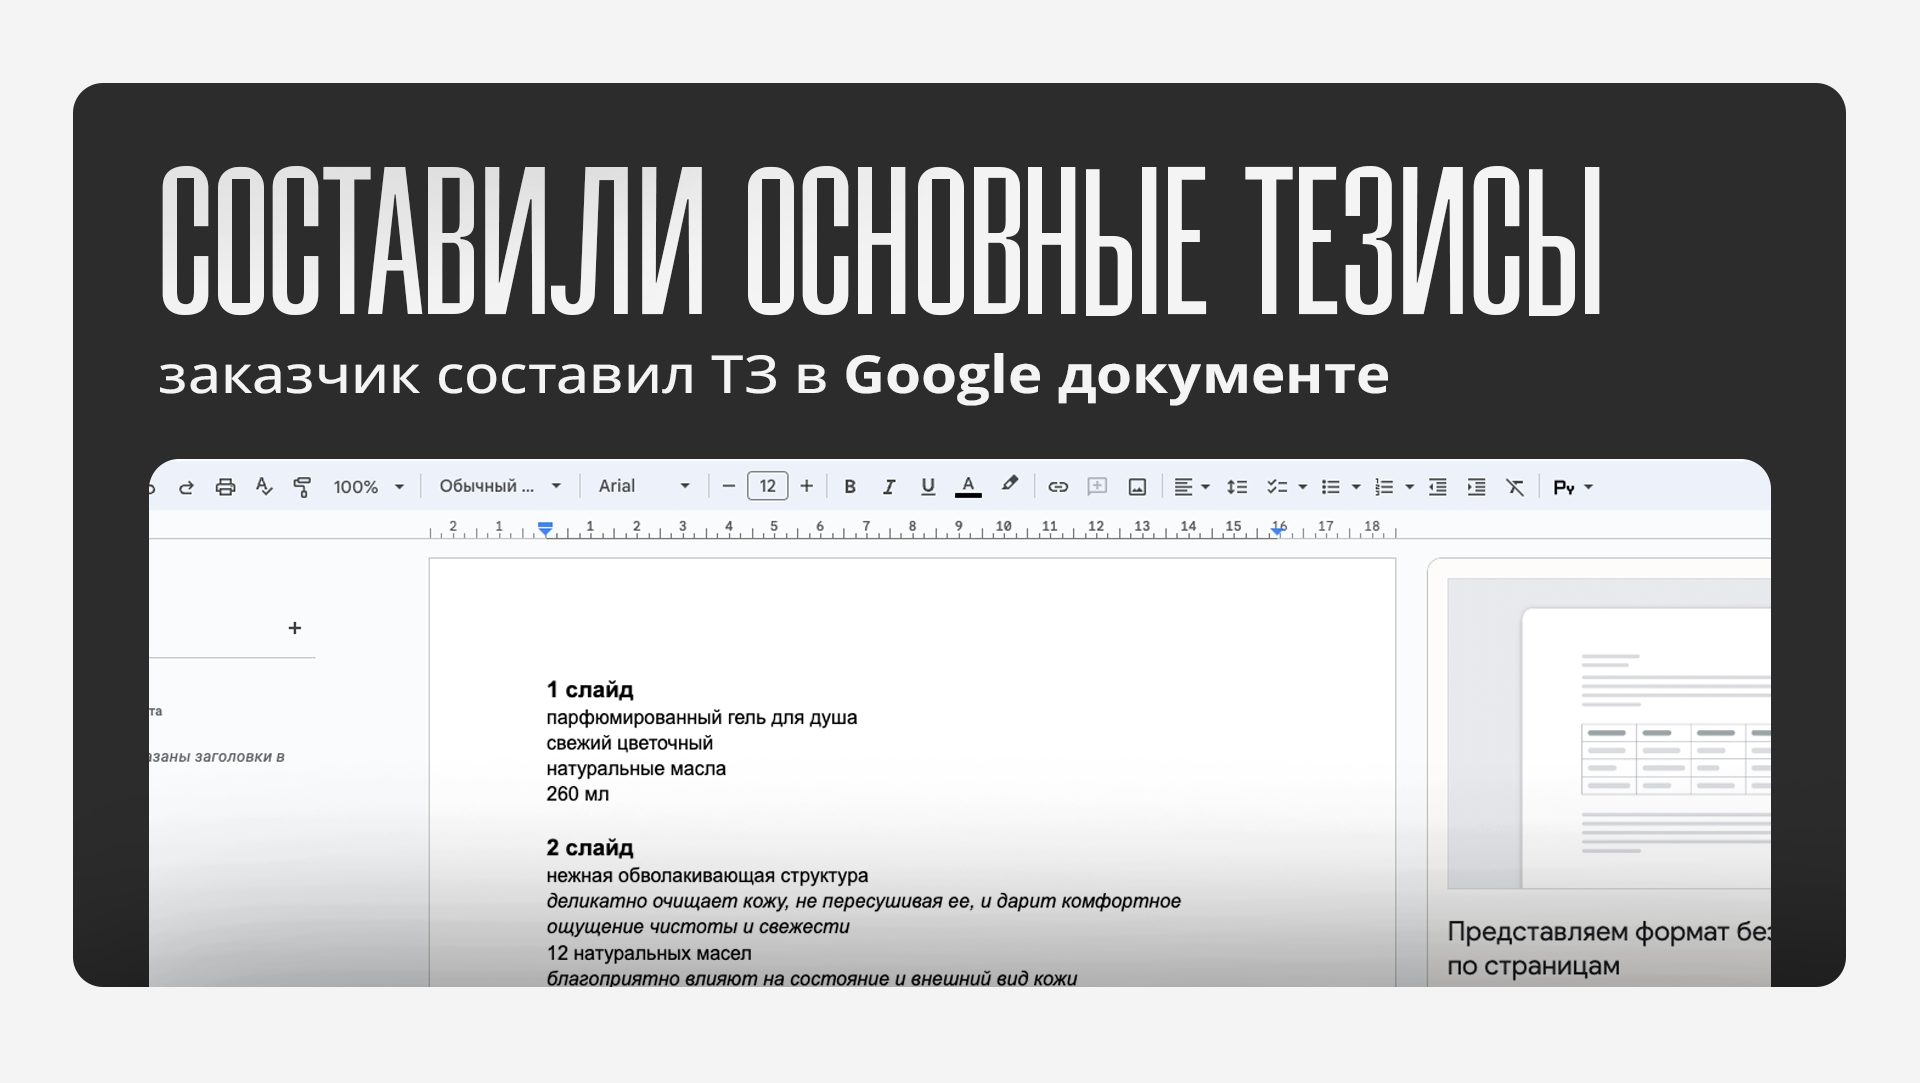Viewport: 1920px width, 1083px height.
Task: Run spelling and grammar check icon
Action: [x=264, y=487]
